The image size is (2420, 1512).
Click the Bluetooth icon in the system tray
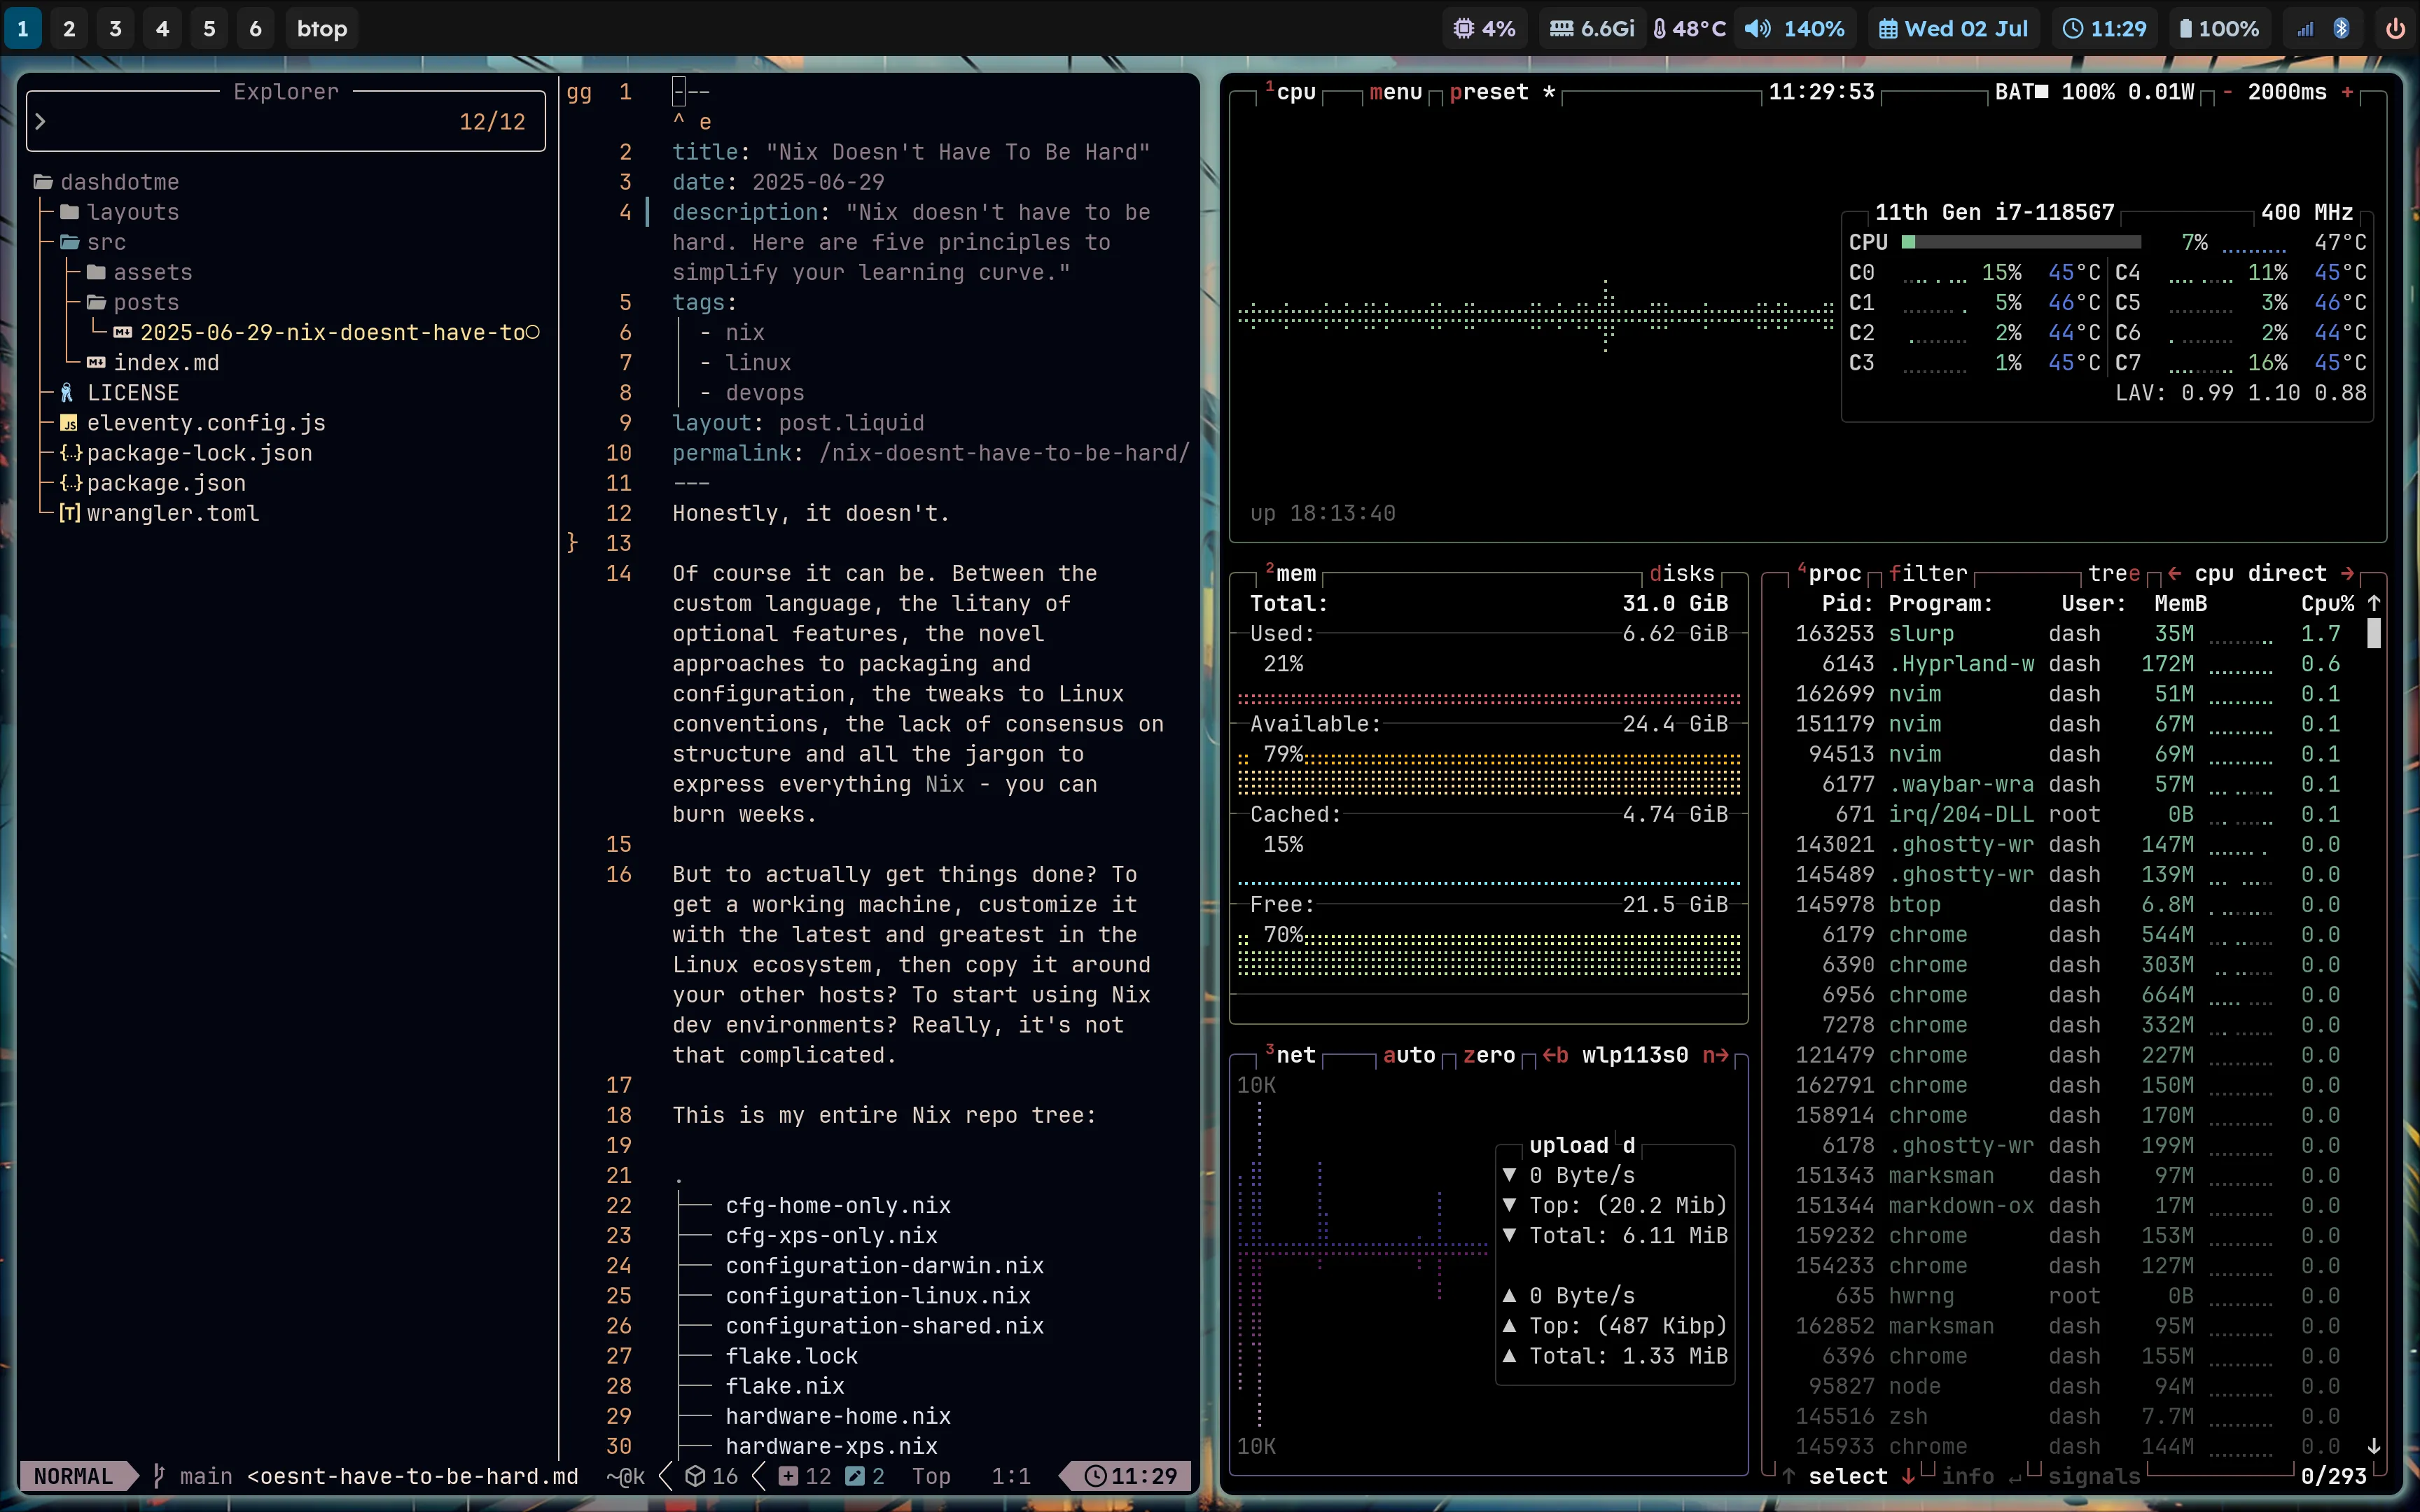(x=2341, y=29)
